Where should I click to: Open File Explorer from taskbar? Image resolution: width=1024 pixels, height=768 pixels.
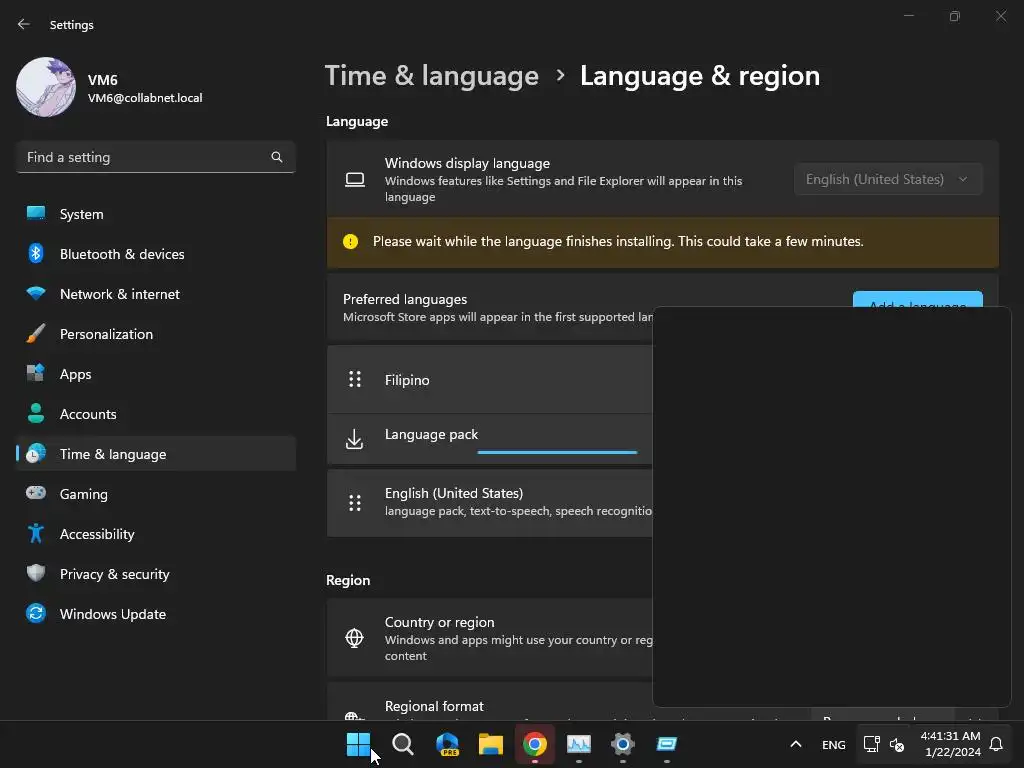pyautogui.click(x=490, y=744)
